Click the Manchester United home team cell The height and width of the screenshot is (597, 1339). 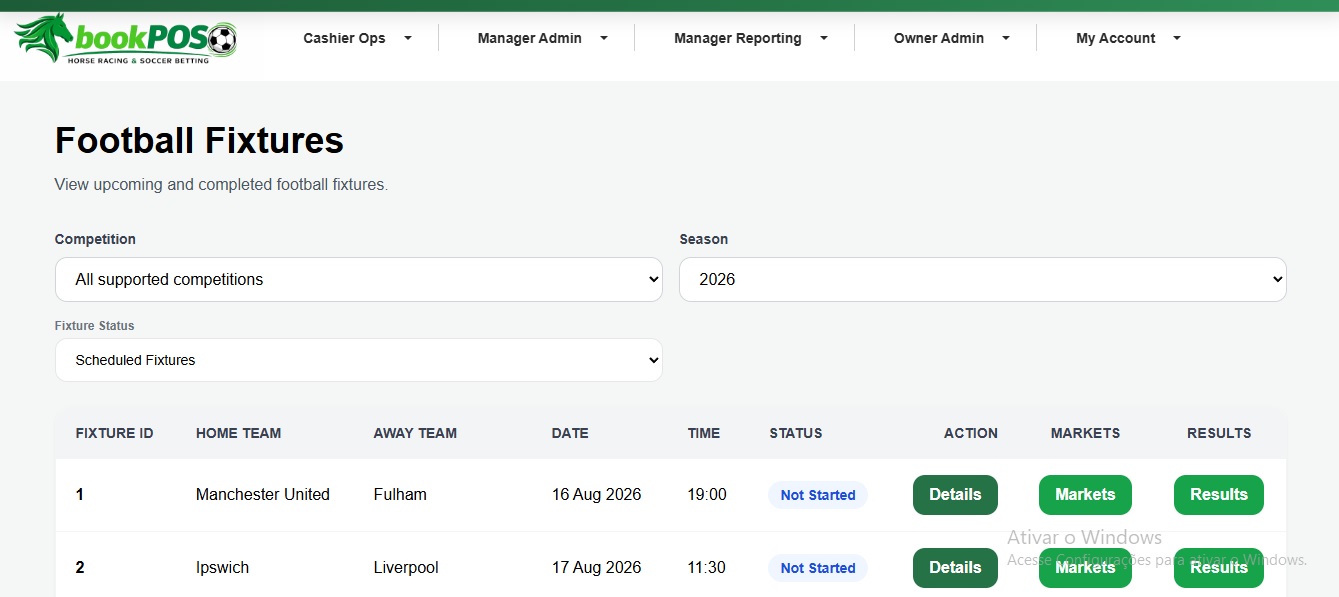[263, 494]
